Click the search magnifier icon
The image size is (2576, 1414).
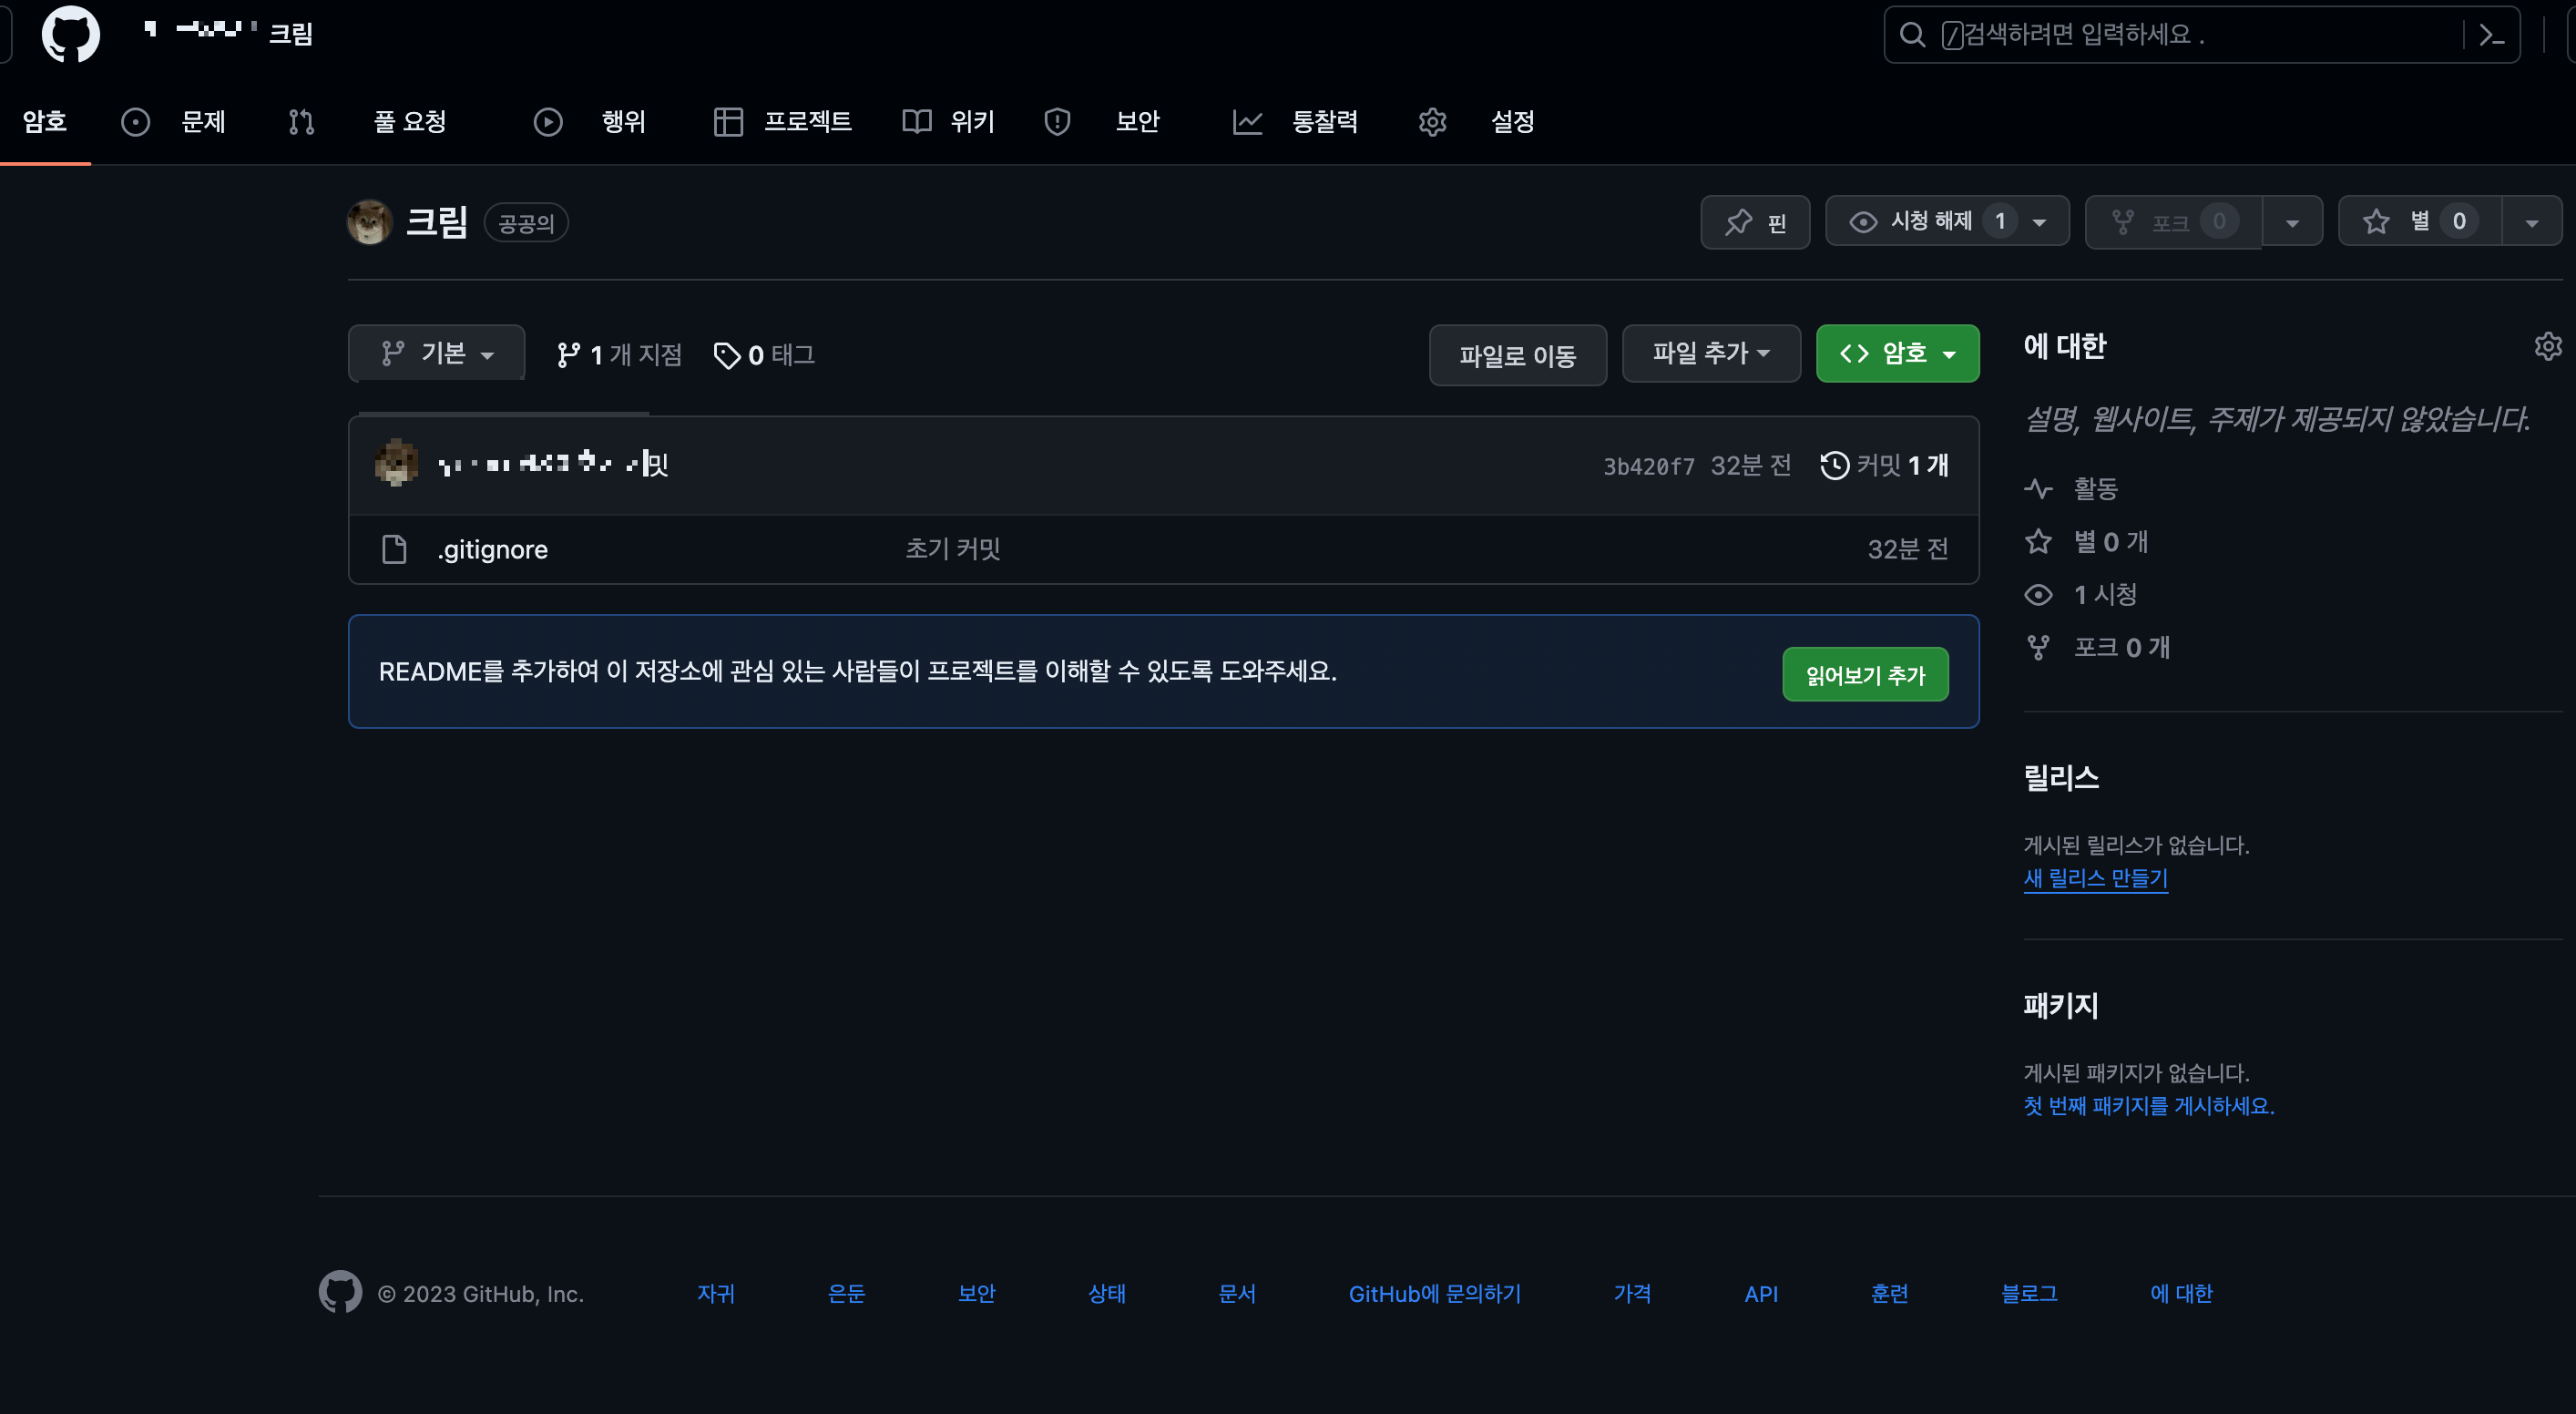click(1912, 35)
